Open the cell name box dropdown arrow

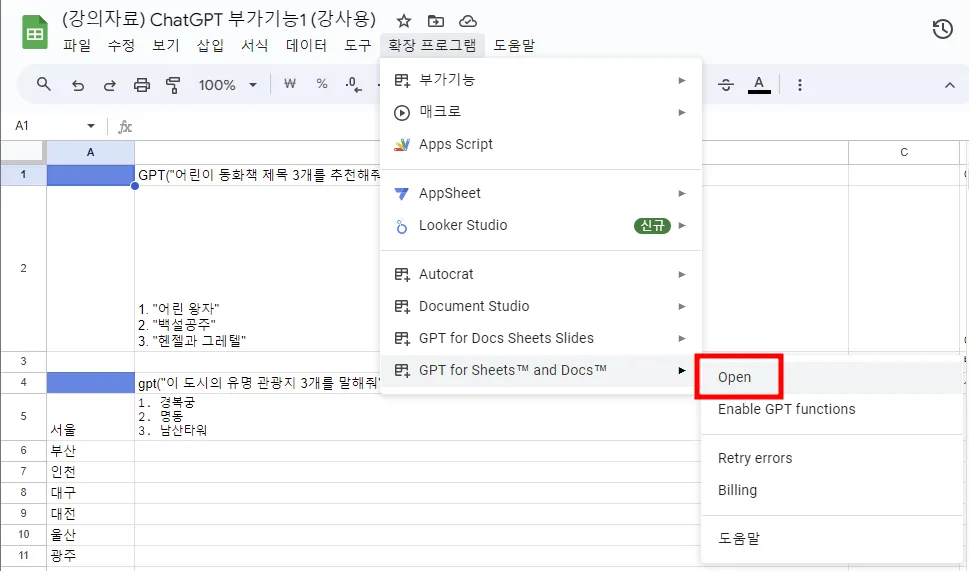pyautogui.click(x=91, y=126)
